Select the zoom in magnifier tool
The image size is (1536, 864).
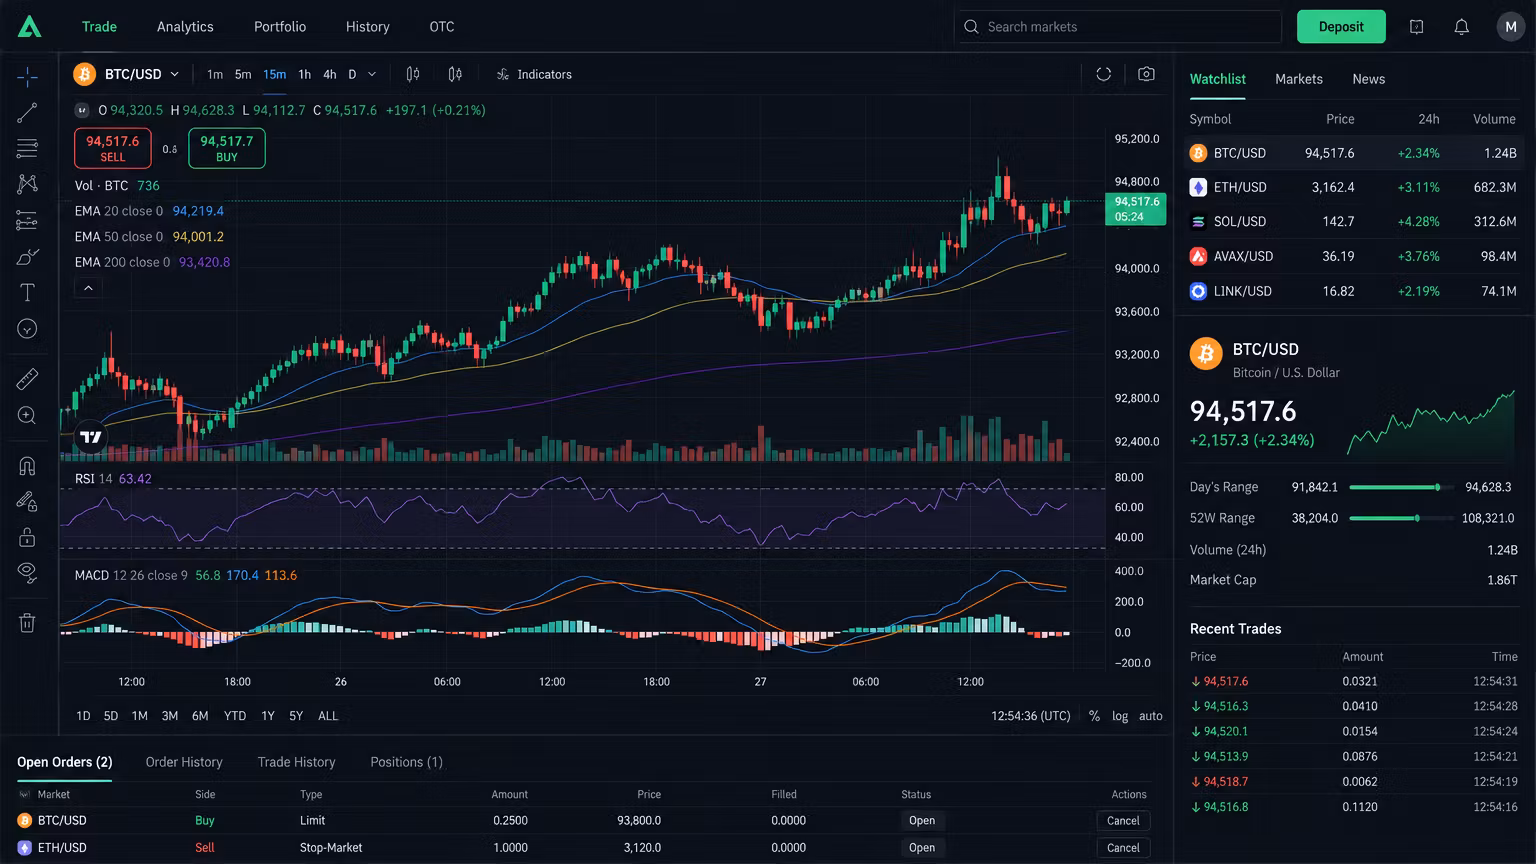(x=27, y=415)
